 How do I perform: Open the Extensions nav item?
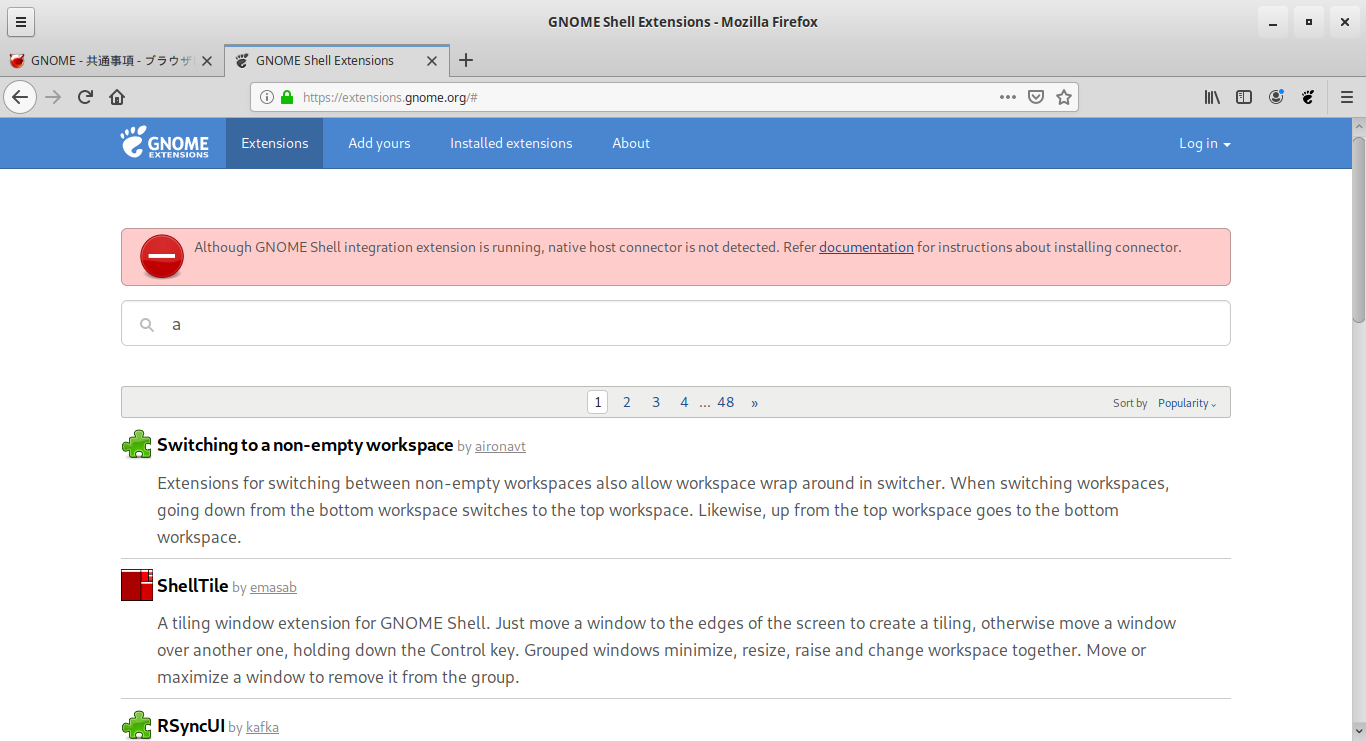pos(275,143)
